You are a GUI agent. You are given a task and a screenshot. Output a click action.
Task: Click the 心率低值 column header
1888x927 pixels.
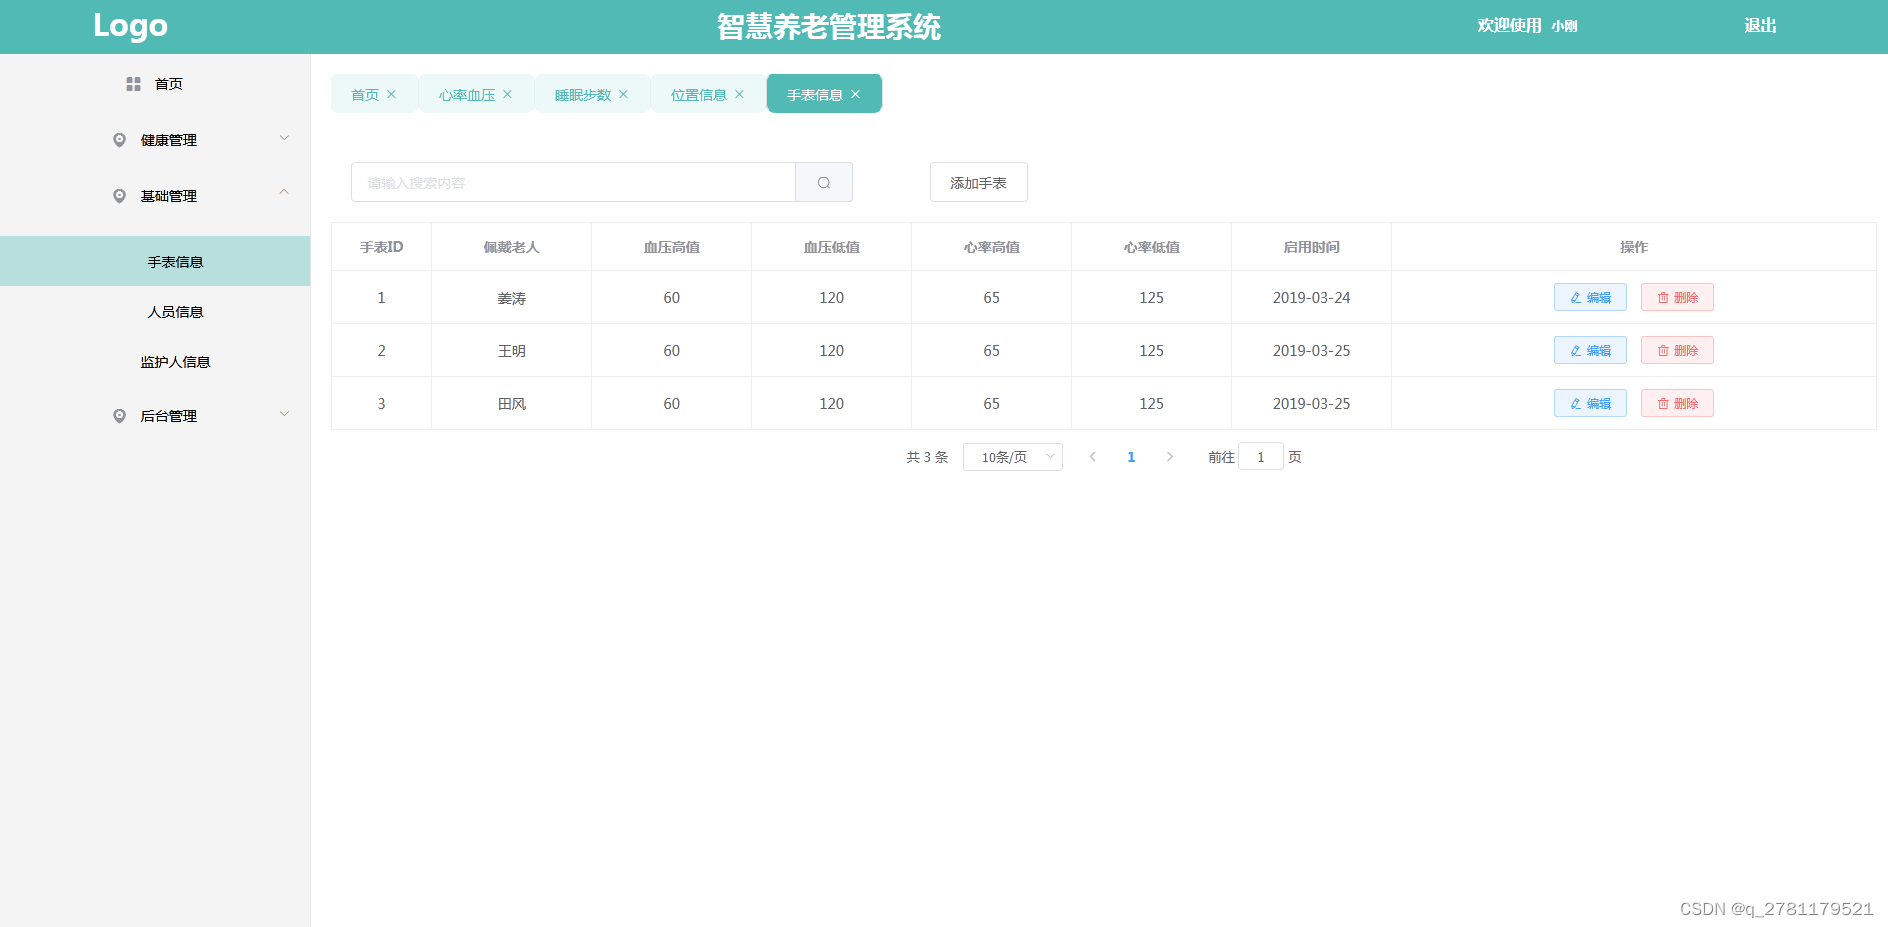click(1151, 247)
